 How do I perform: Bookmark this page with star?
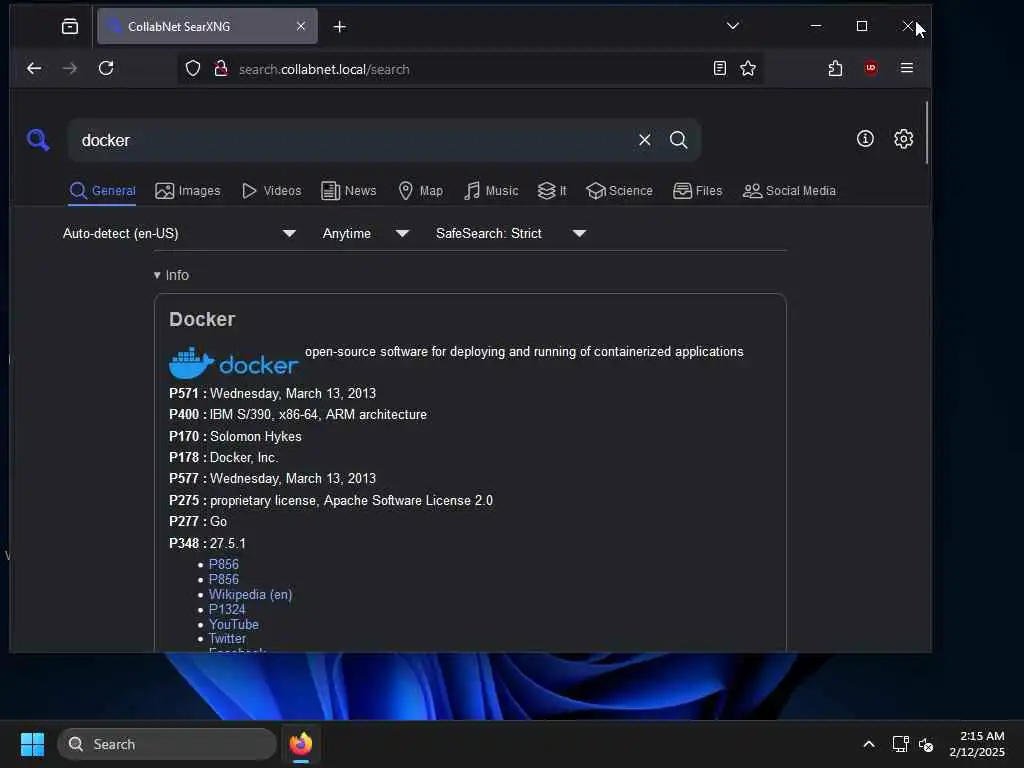pos(748,68)
